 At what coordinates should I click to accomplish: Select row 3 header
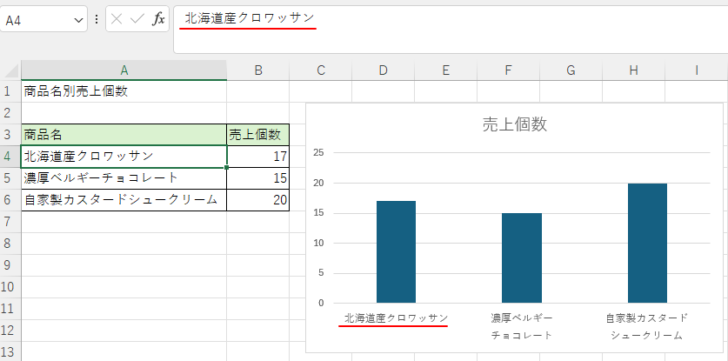pyautogui.click(x=10, y=135)
